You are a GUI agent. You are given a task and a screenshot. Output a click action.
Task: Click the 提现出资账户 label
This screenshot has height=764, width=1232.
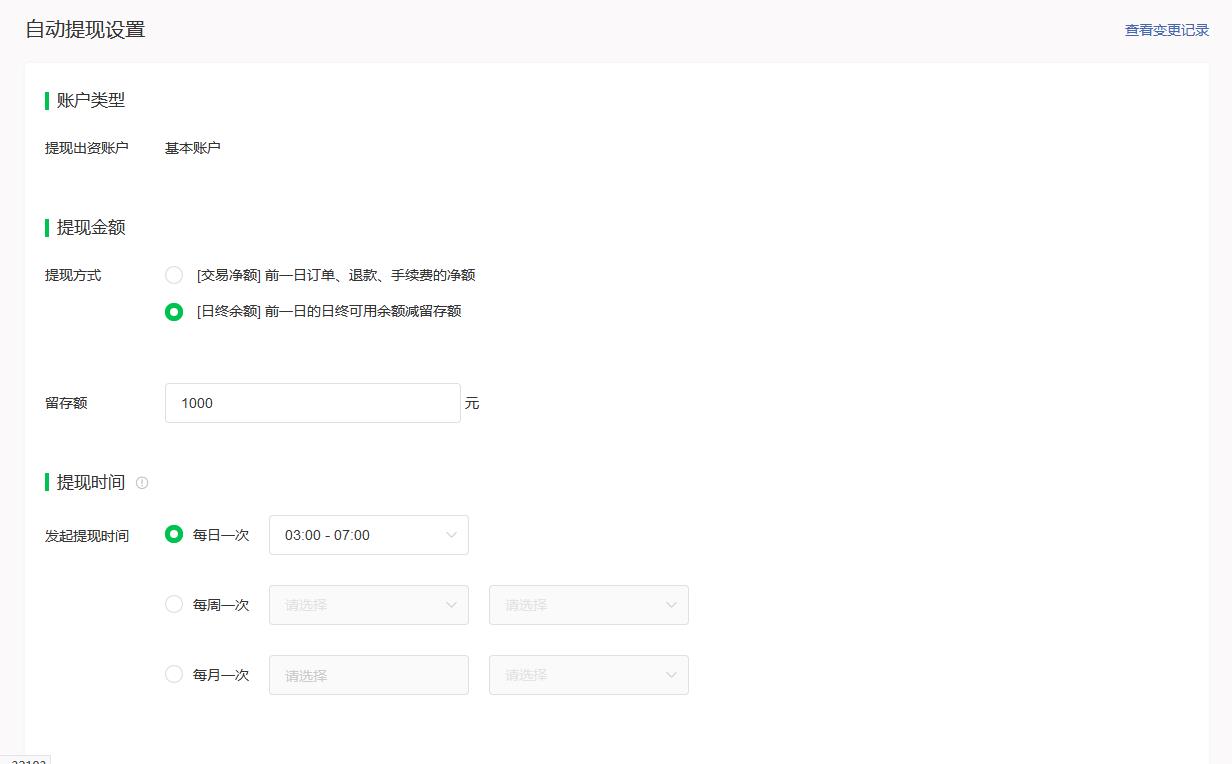tap(87, 148)
